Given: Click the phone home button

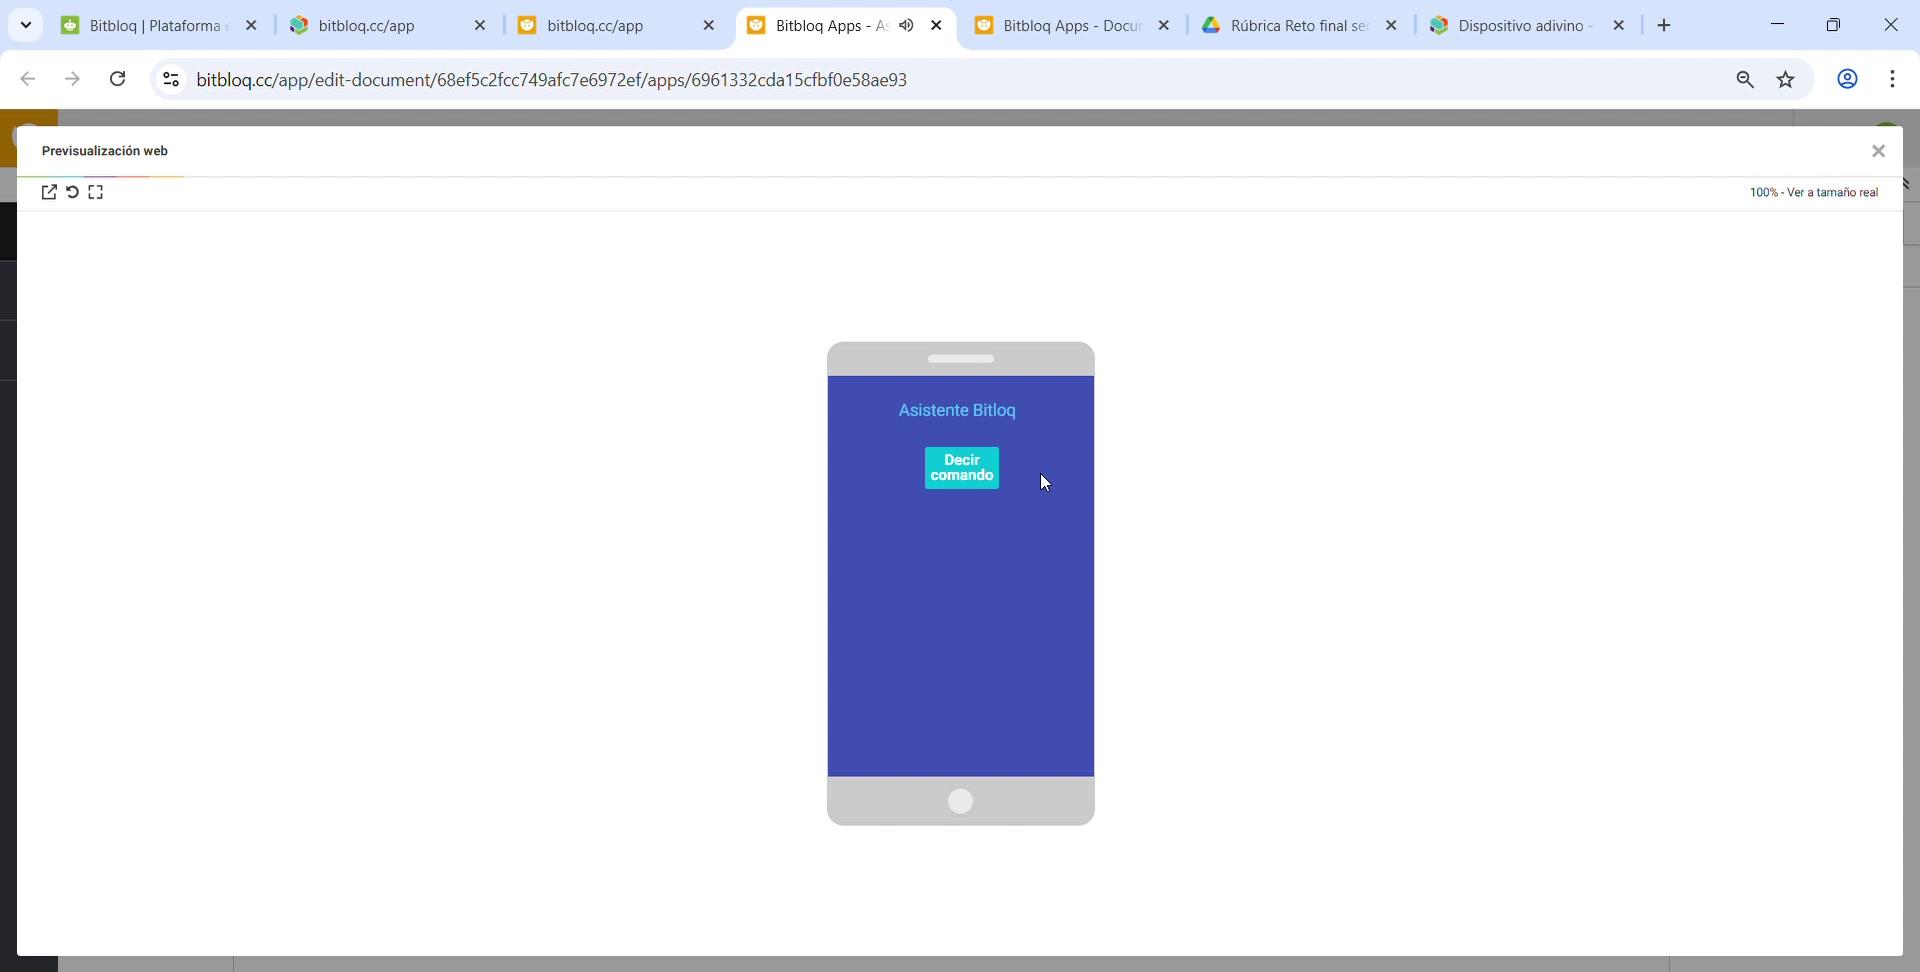Looking at the screenshot, I should (961, 801).
